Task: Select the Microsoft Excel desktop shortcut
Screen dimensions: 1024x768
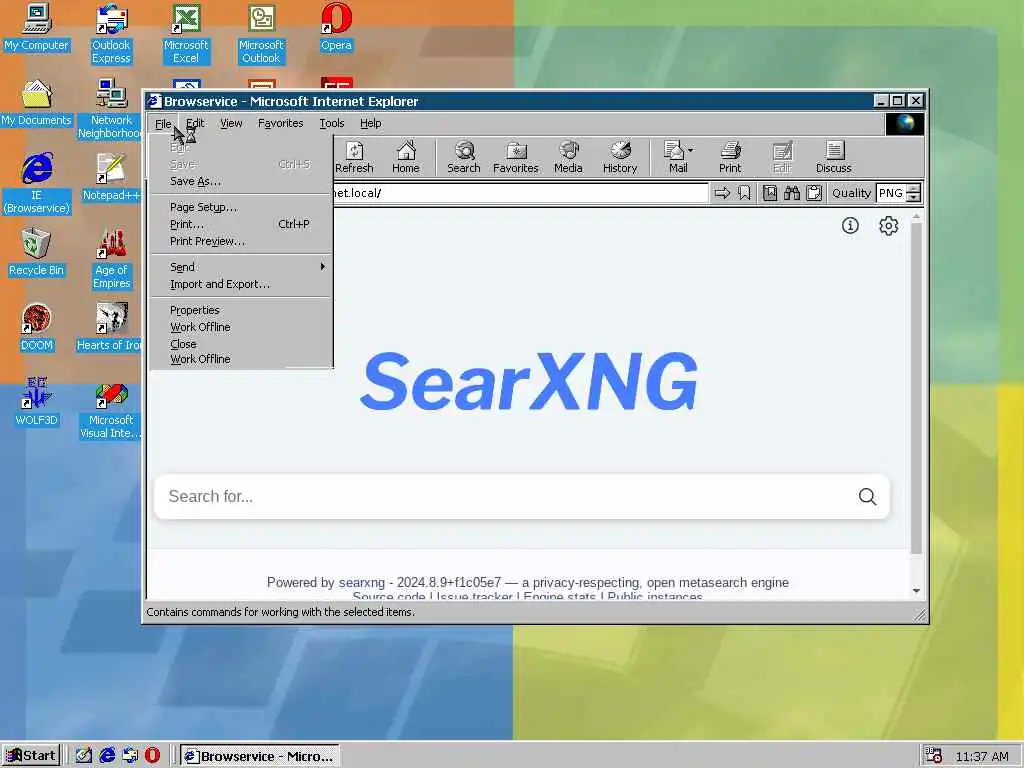Action: pyautogui.click(x=186, y=34)
